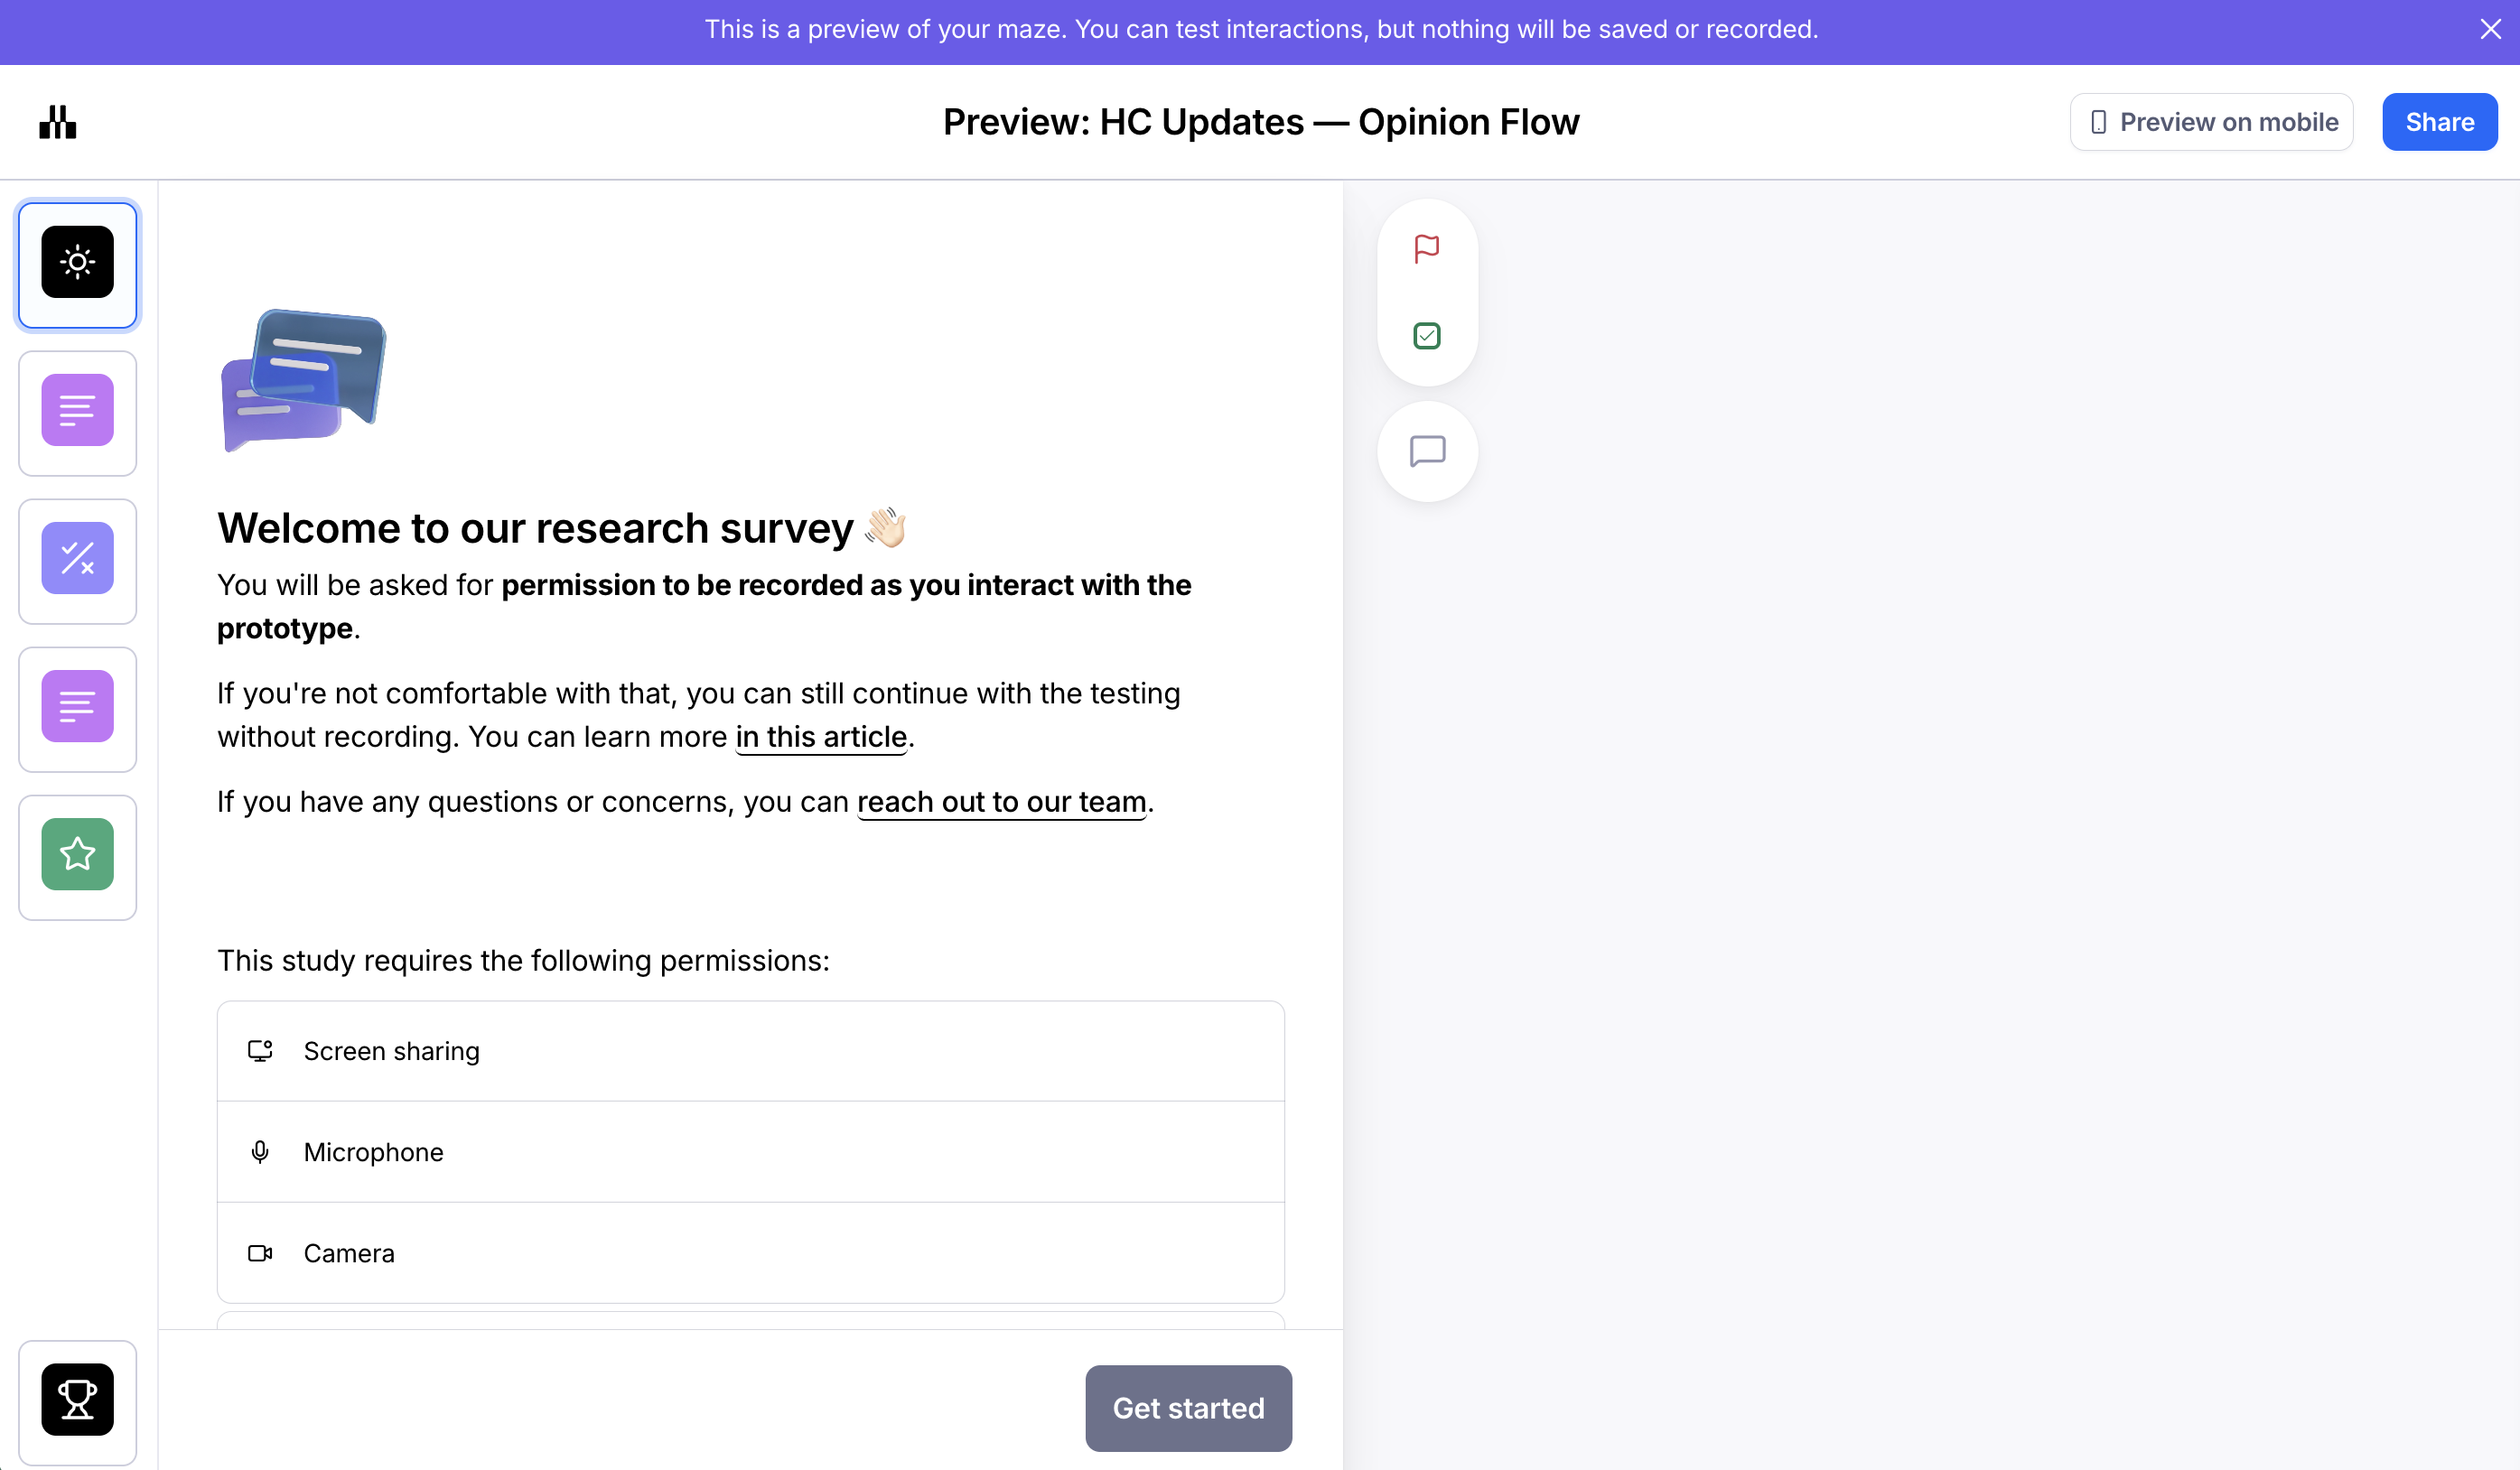Viewport: 2520px width, 1470px height.
Task: Open the "in this article" link
Action: click(821, 737)
